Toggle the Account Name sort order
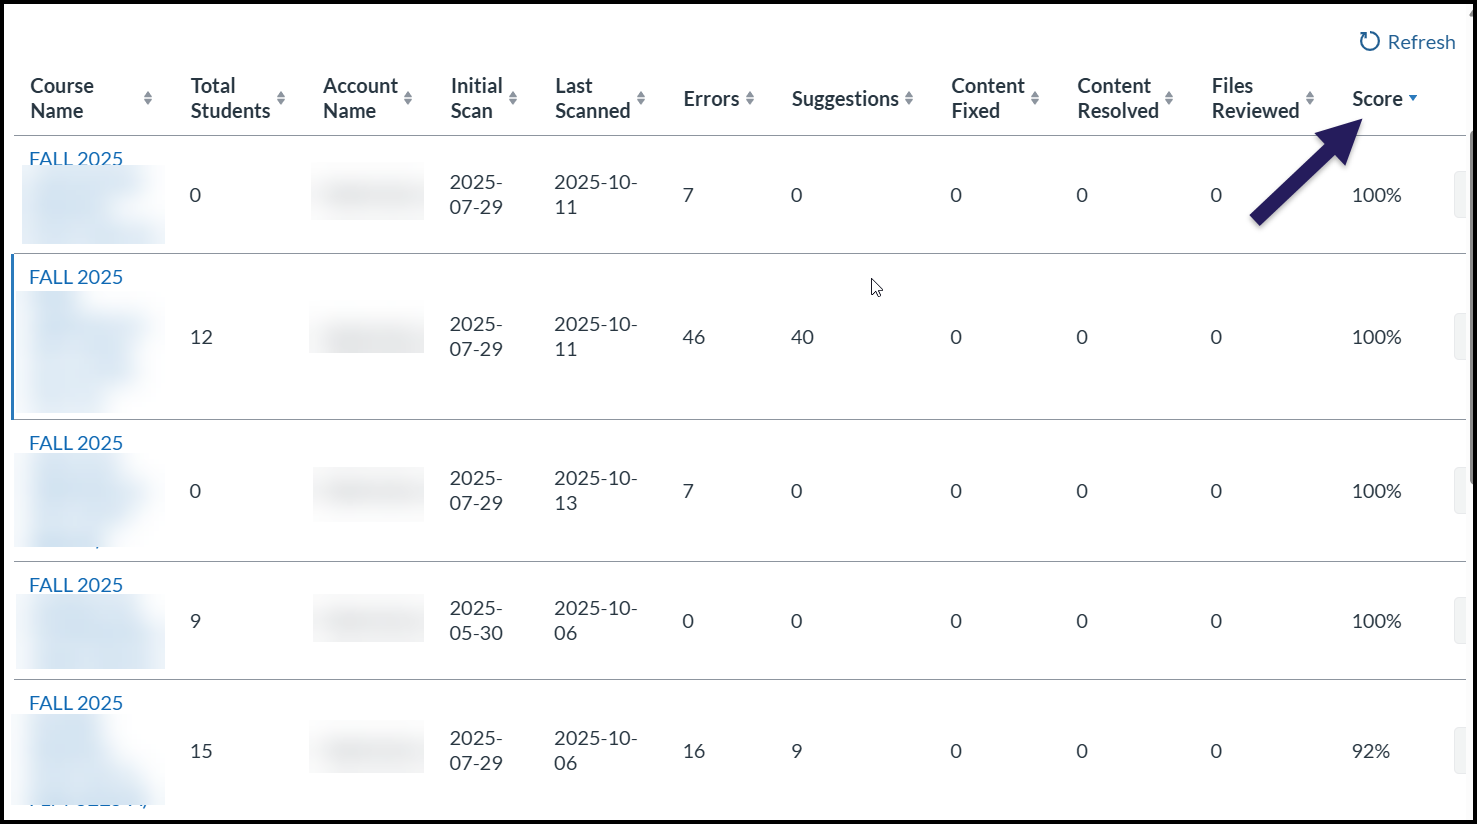The height and width of the screenshot is (824, 1477). [410, 98]
